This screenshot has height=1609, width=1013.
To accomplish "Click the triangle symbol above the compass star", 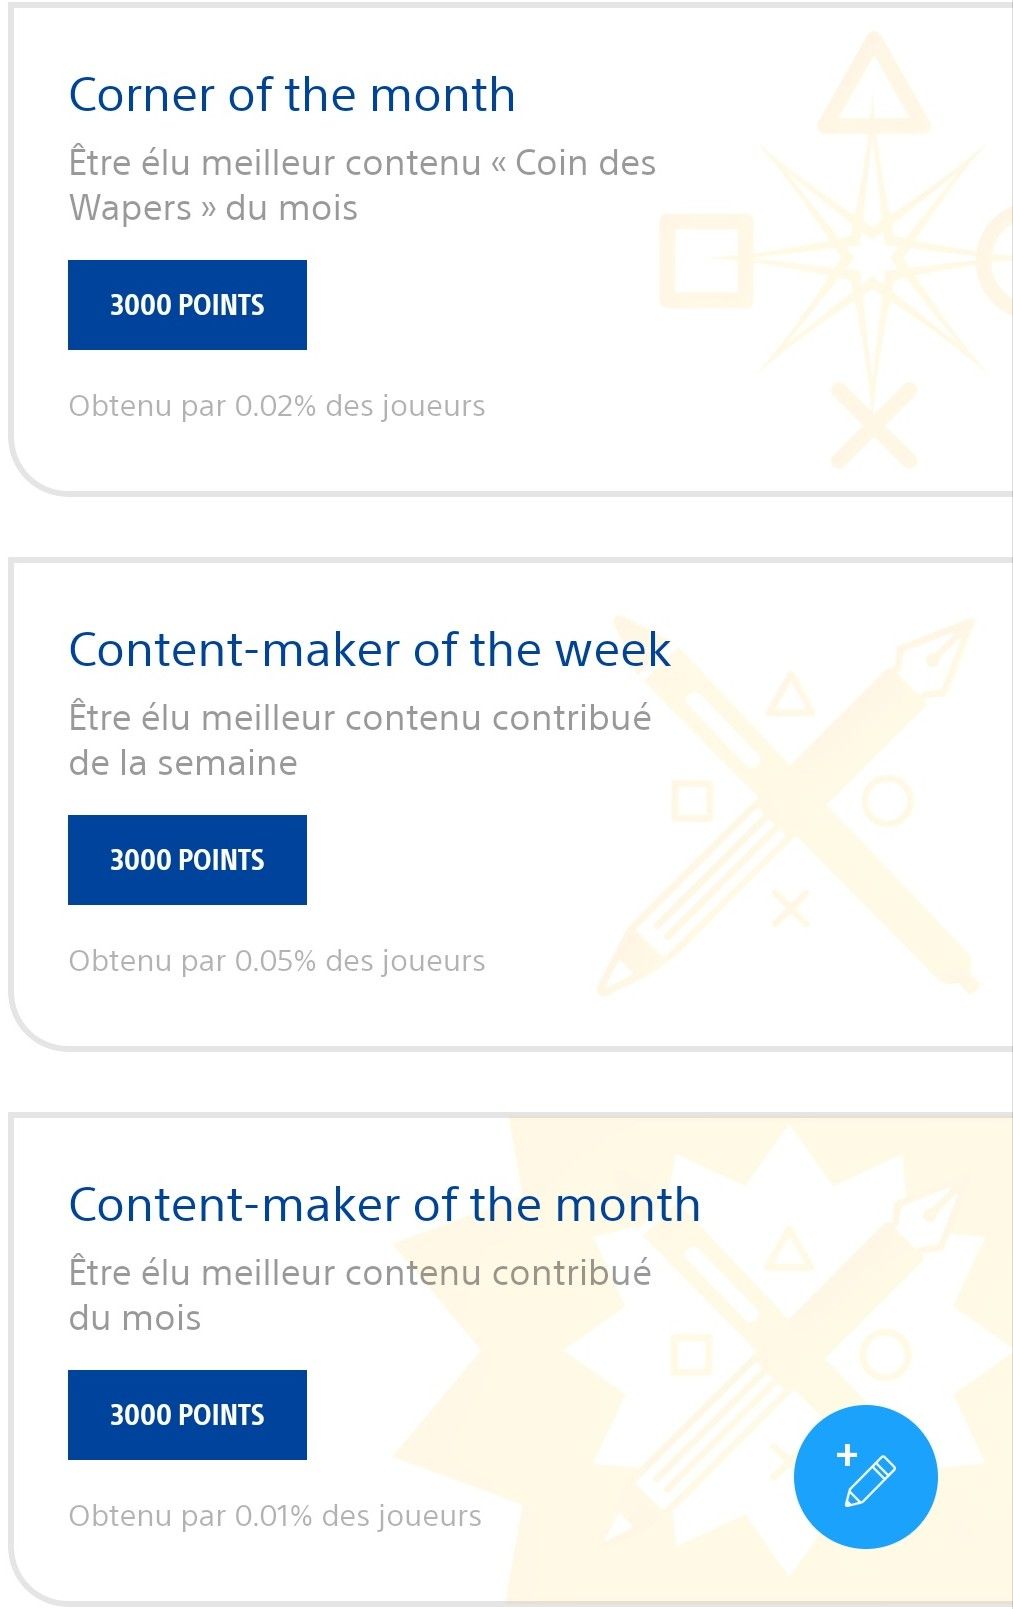I will 874,84.
